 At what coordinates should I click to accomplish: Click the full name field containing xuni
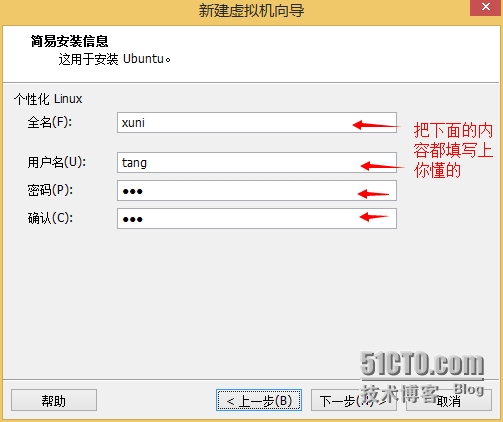tap(257, 123)
